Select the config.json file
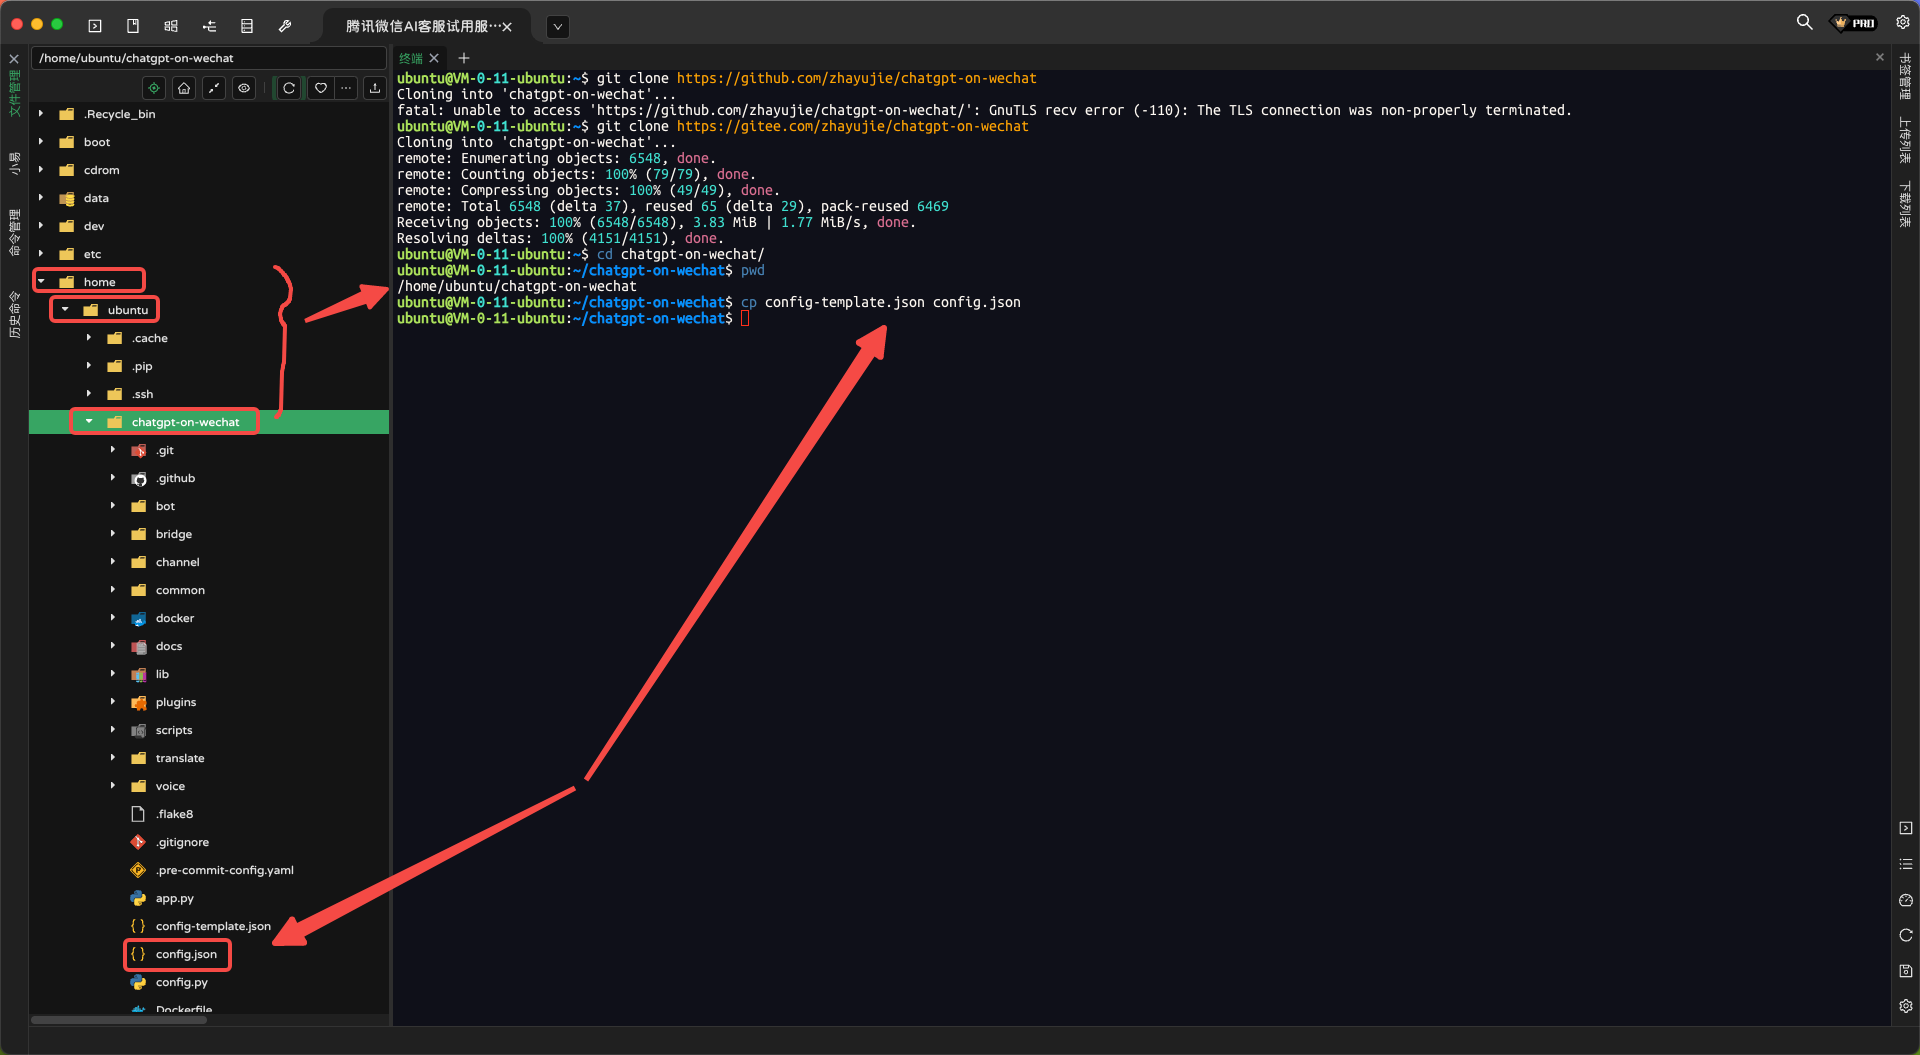 click(x=186, y=954)
